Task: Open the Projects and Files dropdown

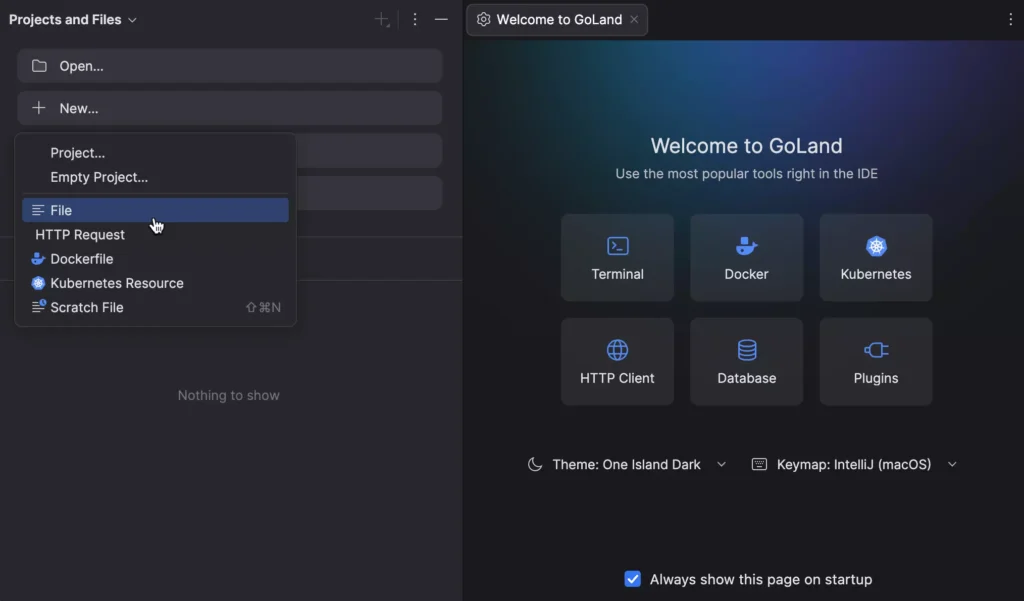Action: 72,18
